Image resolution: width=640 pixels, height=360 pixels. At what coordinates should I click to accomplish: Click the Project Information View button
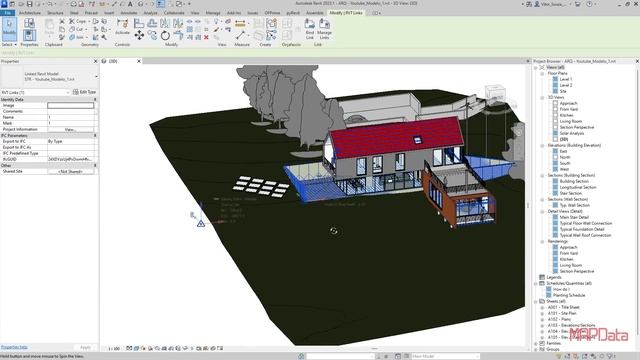pos(71,129)
